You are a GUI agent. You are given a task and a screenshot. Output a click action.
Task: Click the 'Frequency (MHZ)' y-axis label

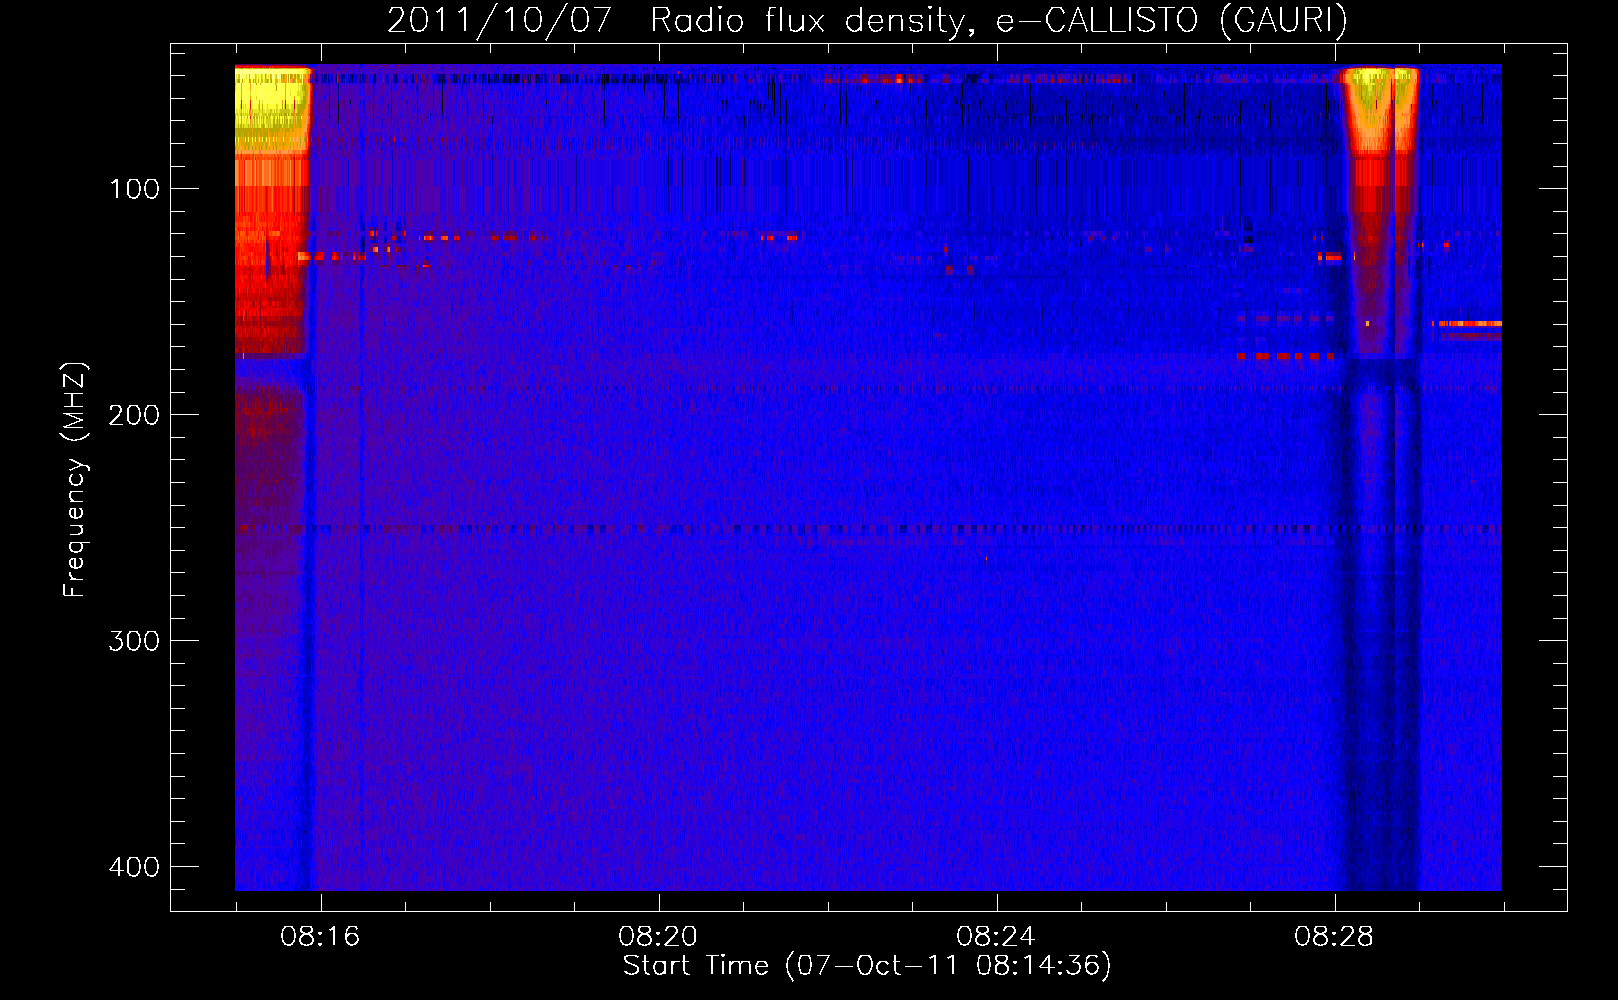tap(75, 479)
